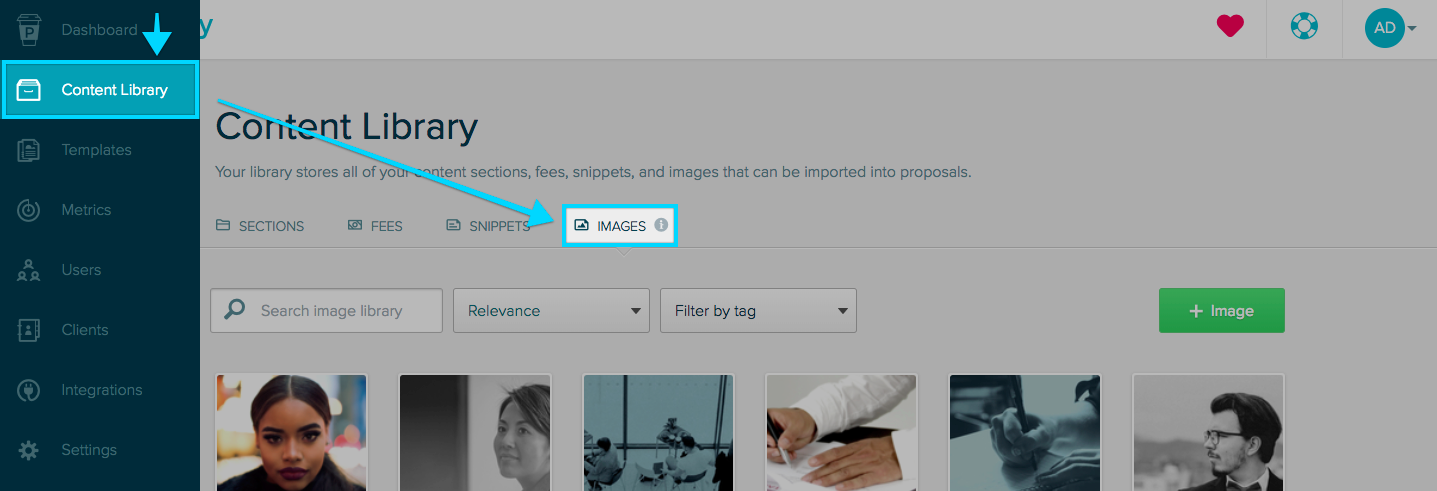Open the help lifebuoy icon
1437x491 pixels.
click(x=1304, y=28)
